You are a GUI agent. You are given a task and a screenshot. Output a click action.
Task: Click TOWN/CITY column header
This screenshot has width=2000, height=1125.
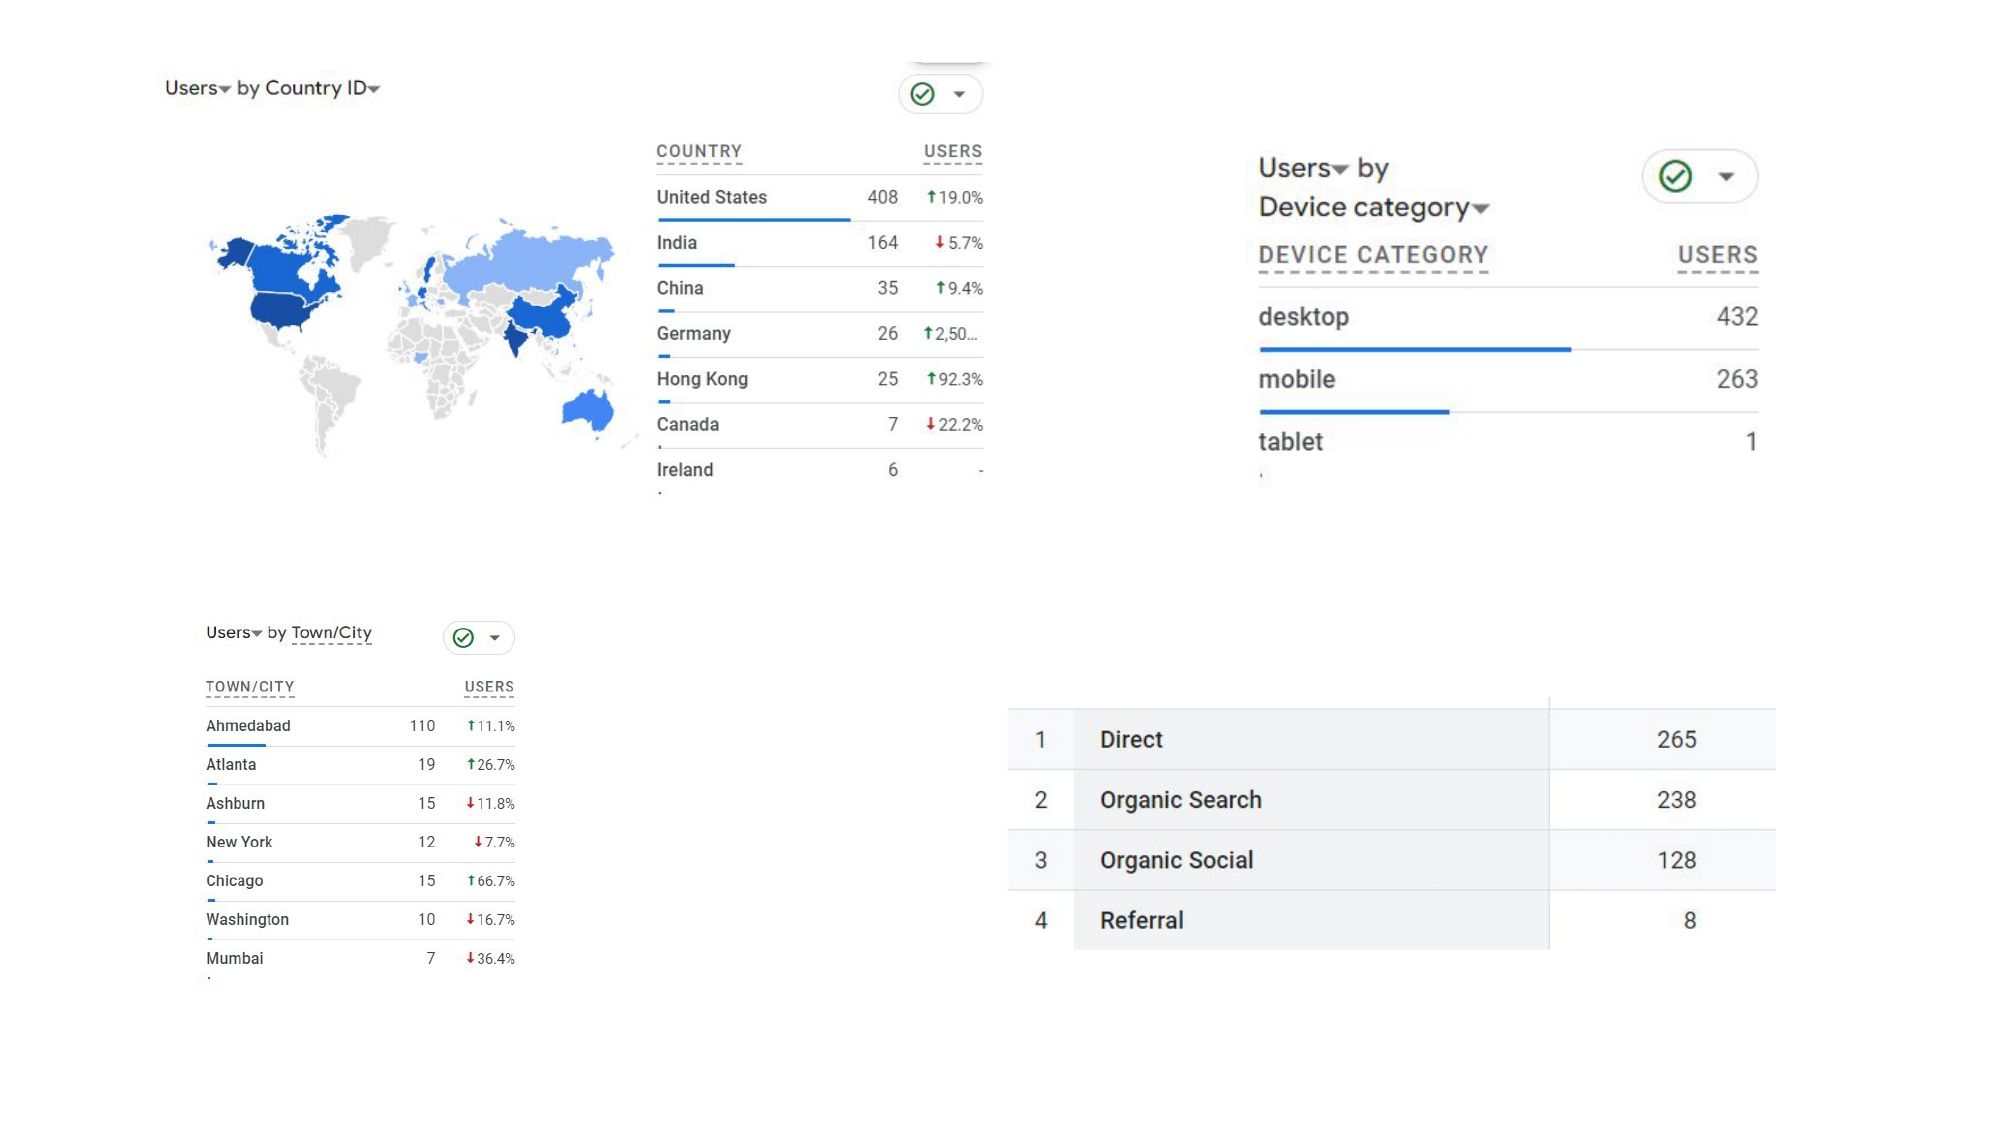point(250,687)
